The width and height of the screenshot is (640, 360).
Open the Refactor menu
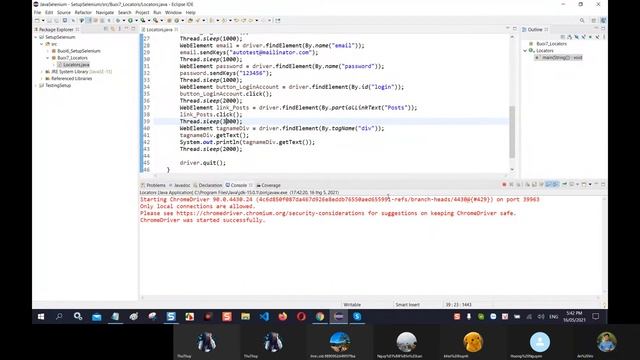tap(83, 13)
